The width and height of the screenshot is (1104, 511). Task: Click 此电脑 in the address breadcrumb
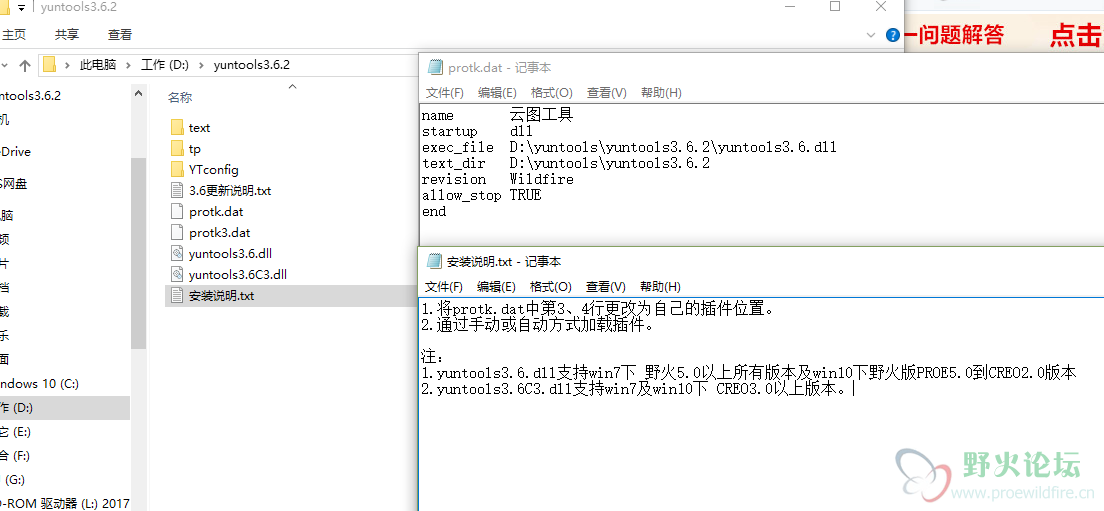(98, 65)
